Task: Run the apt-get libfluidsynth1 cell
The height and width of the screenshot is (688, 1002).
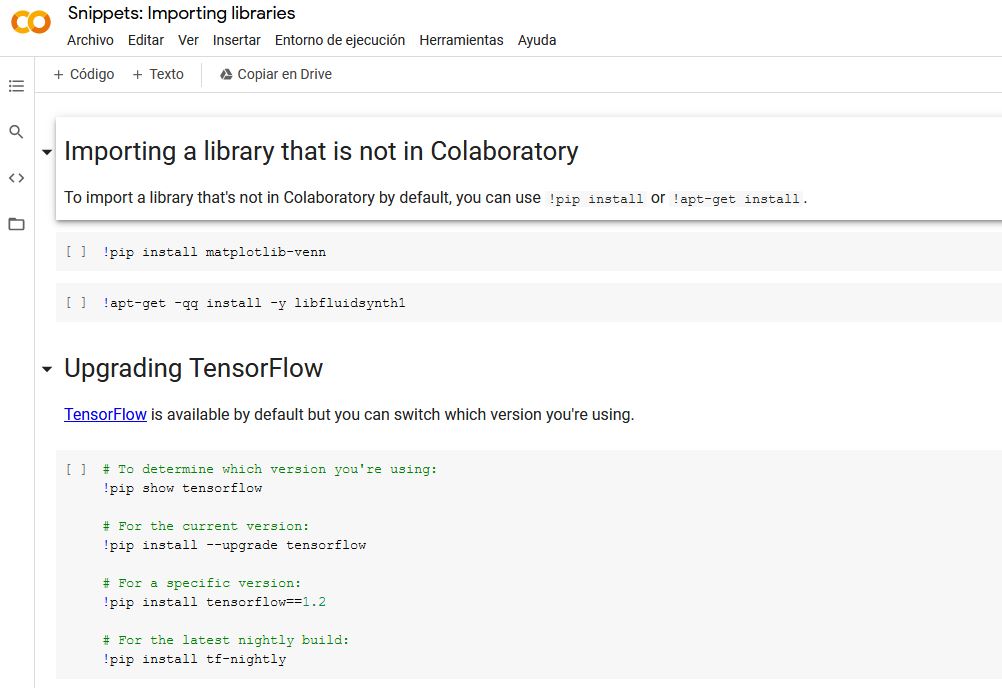Action: tap(76, 303)
